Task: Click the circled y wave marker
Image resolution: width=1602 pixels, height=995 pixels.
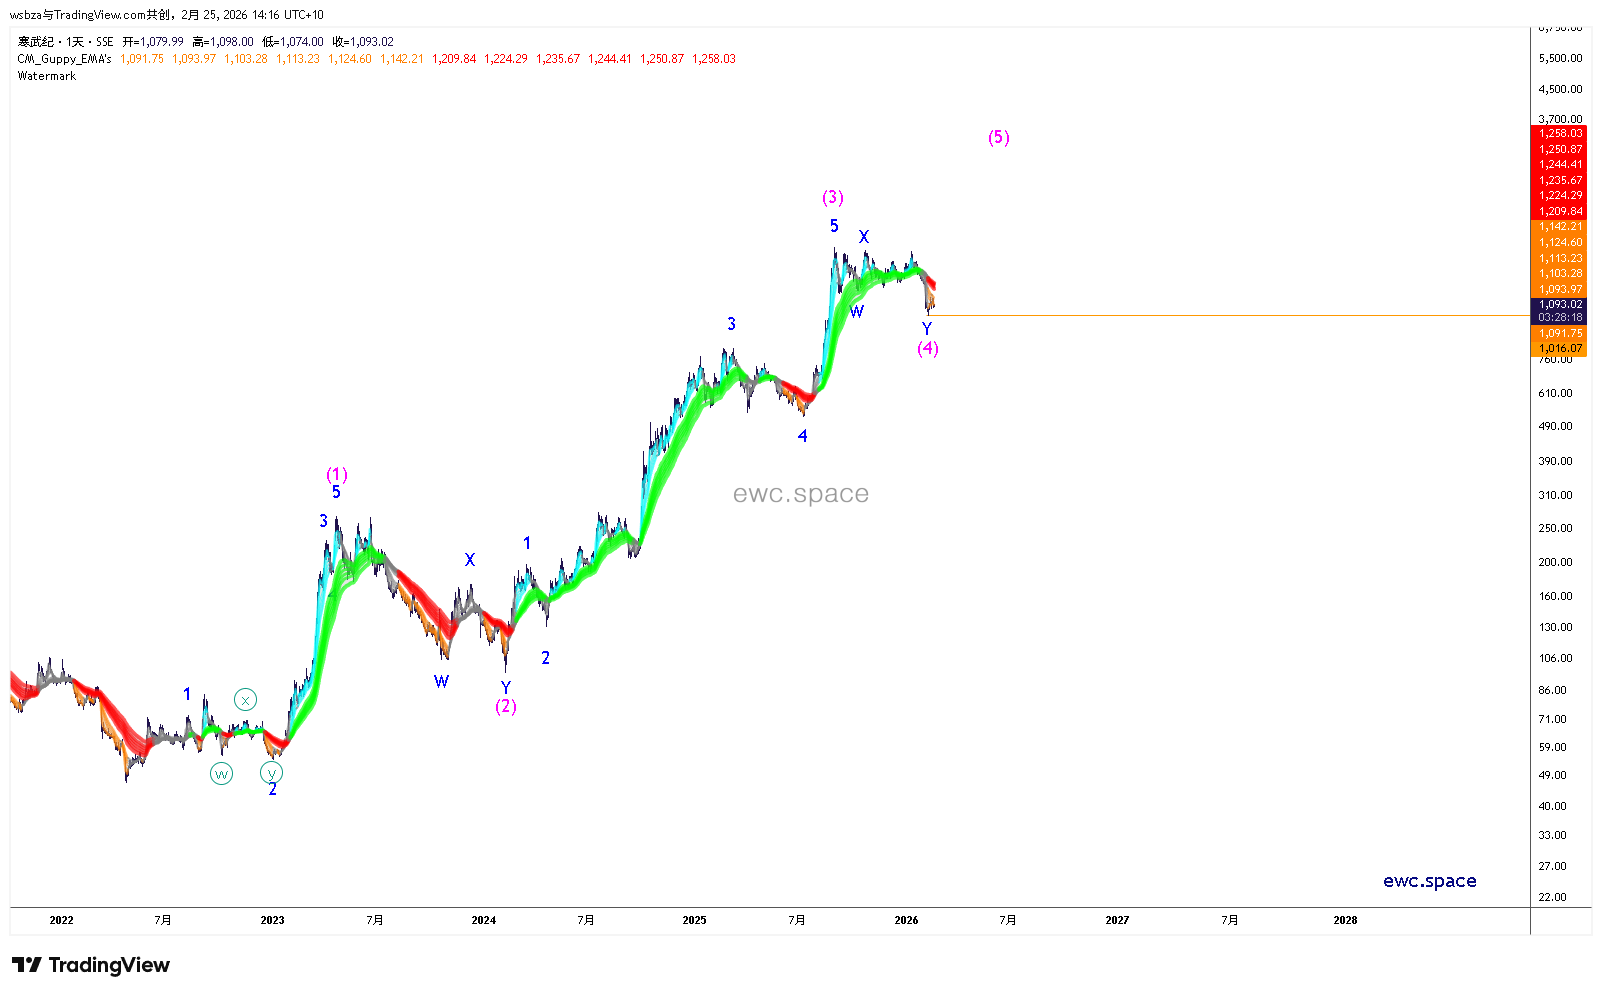Action: pyautogui.click(x=271, y=773)
